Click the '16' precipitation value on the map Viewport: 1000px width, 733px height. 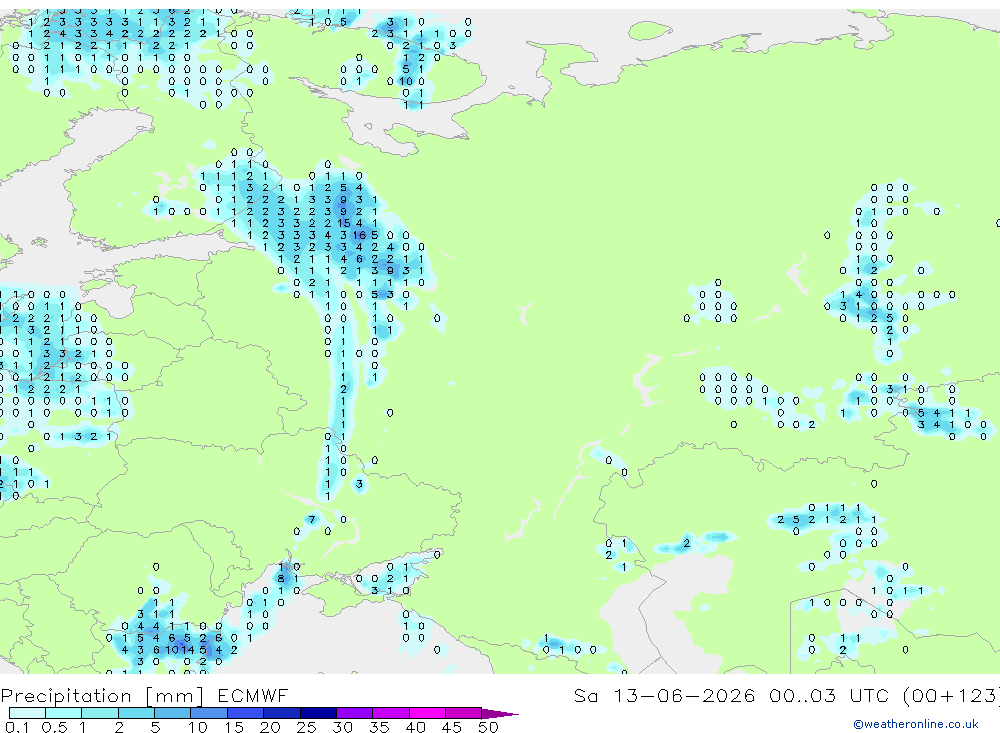click(359, 235)
